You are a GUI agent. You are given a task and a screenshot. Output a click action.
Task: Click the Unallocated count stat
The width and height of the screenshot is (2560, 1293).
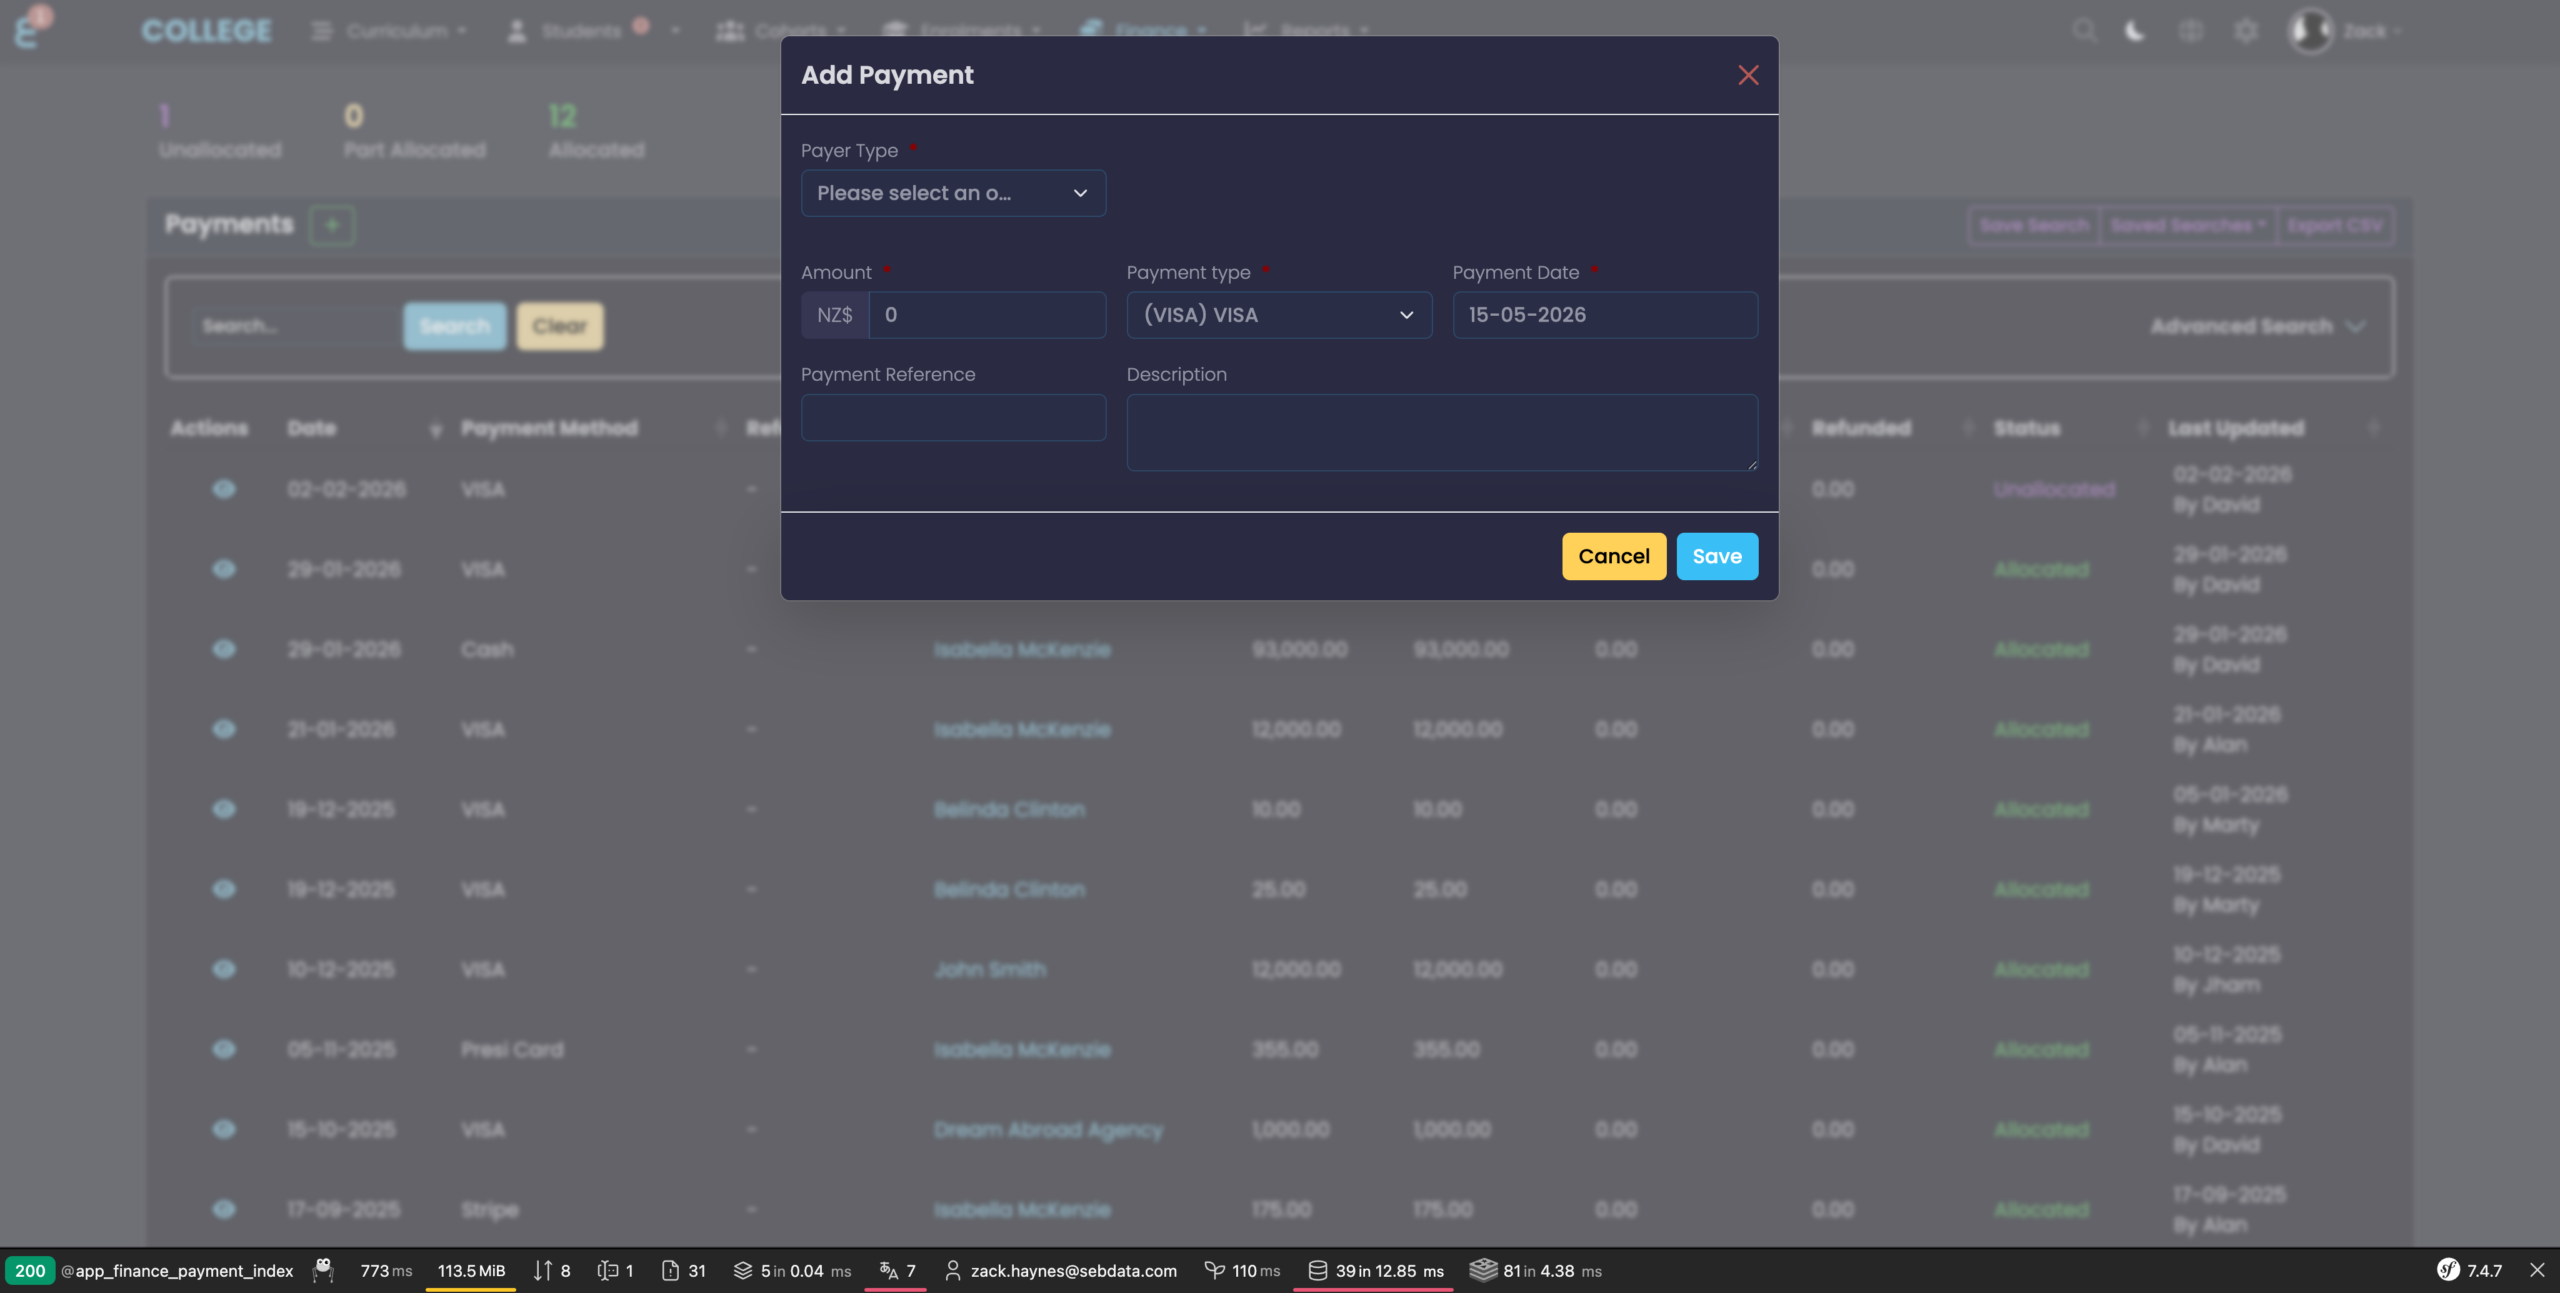point(220,131)
